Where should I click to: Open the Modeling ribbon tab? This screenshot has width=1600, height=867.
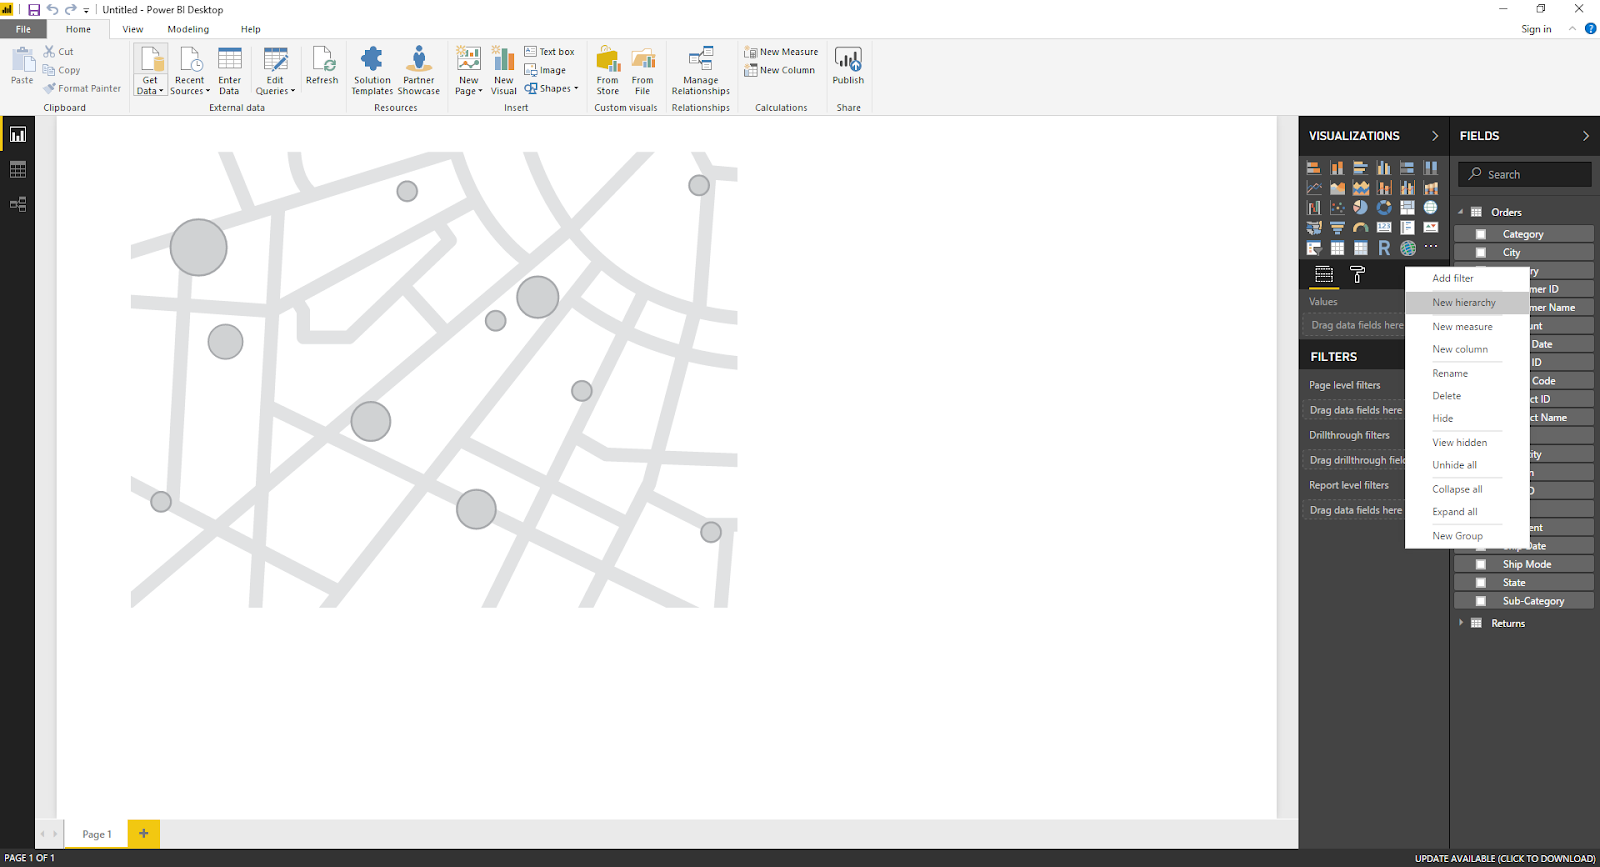tap(188, 29)
